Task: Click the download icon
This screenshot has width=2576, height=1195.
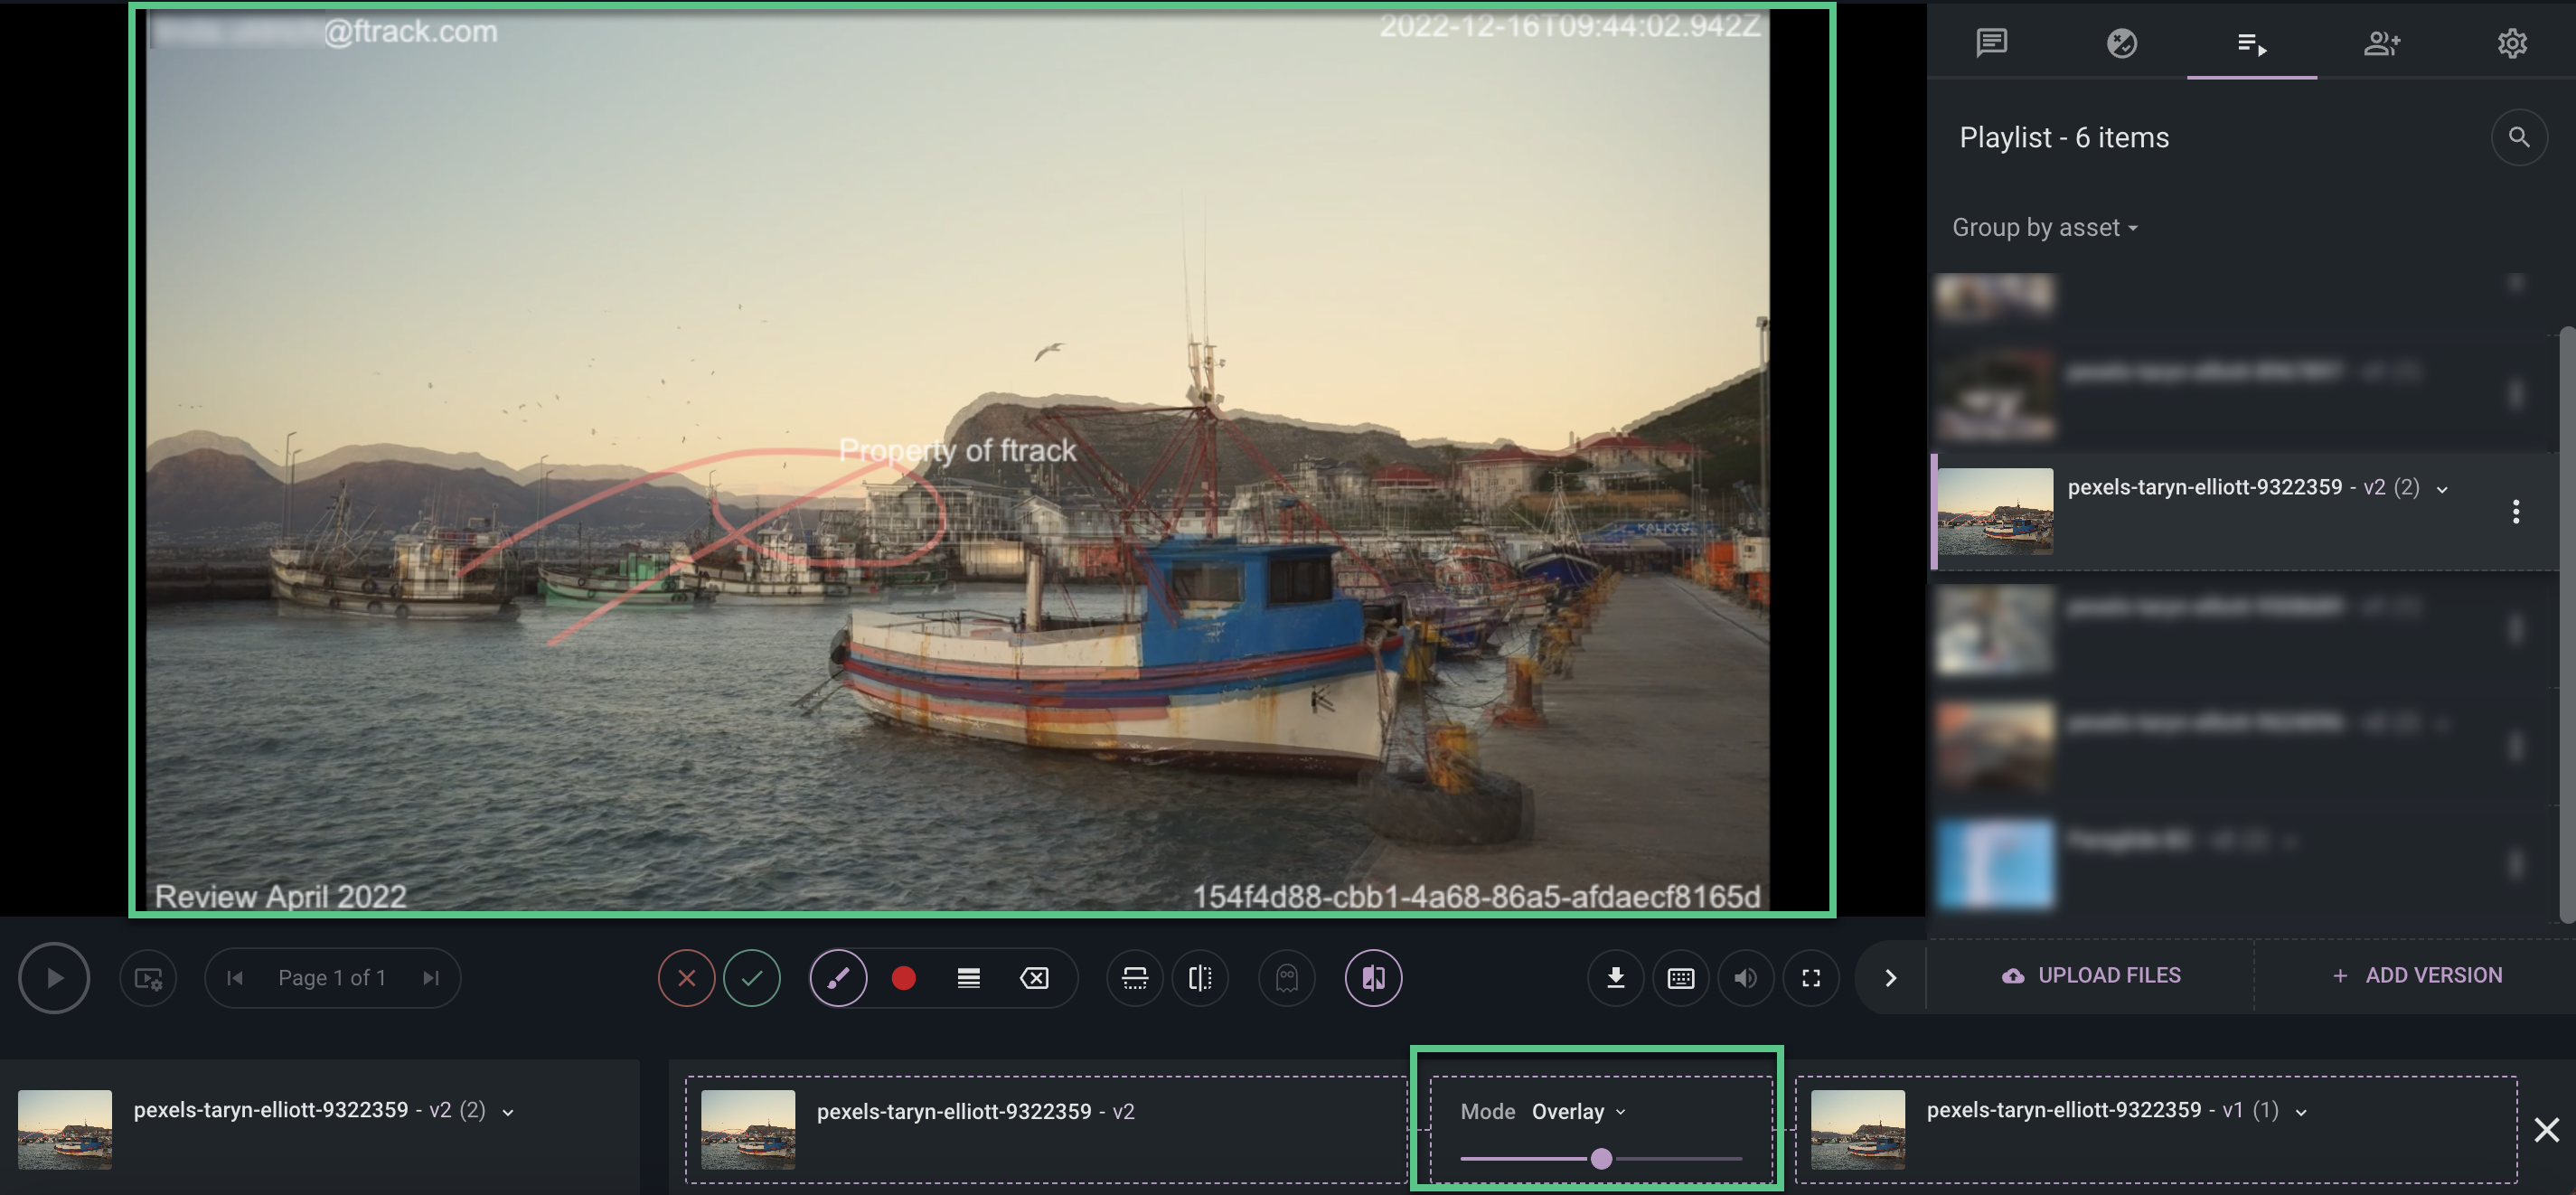Action: click(x=1616, y=978)
